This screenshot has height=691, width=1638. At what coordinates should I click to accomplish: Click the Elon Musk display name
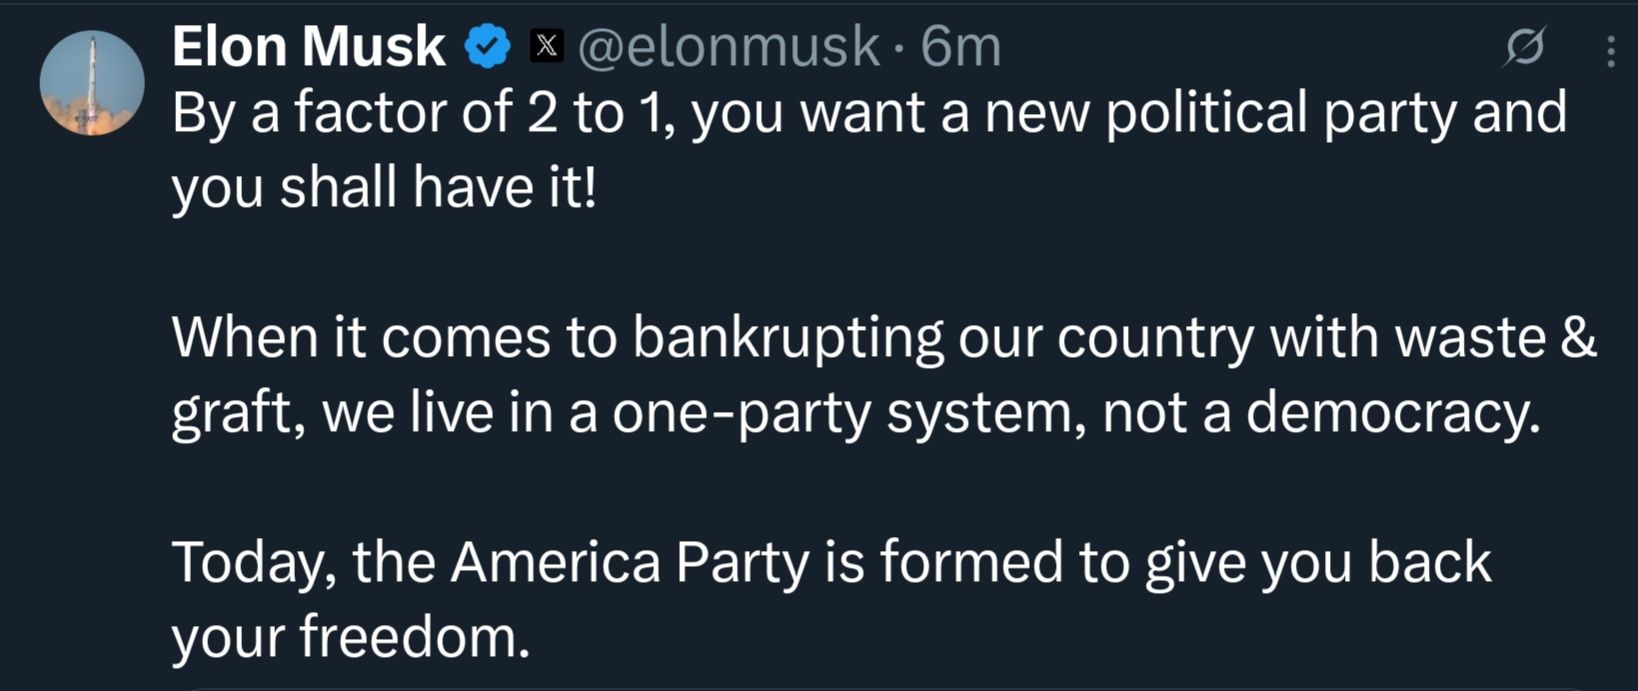309,47
